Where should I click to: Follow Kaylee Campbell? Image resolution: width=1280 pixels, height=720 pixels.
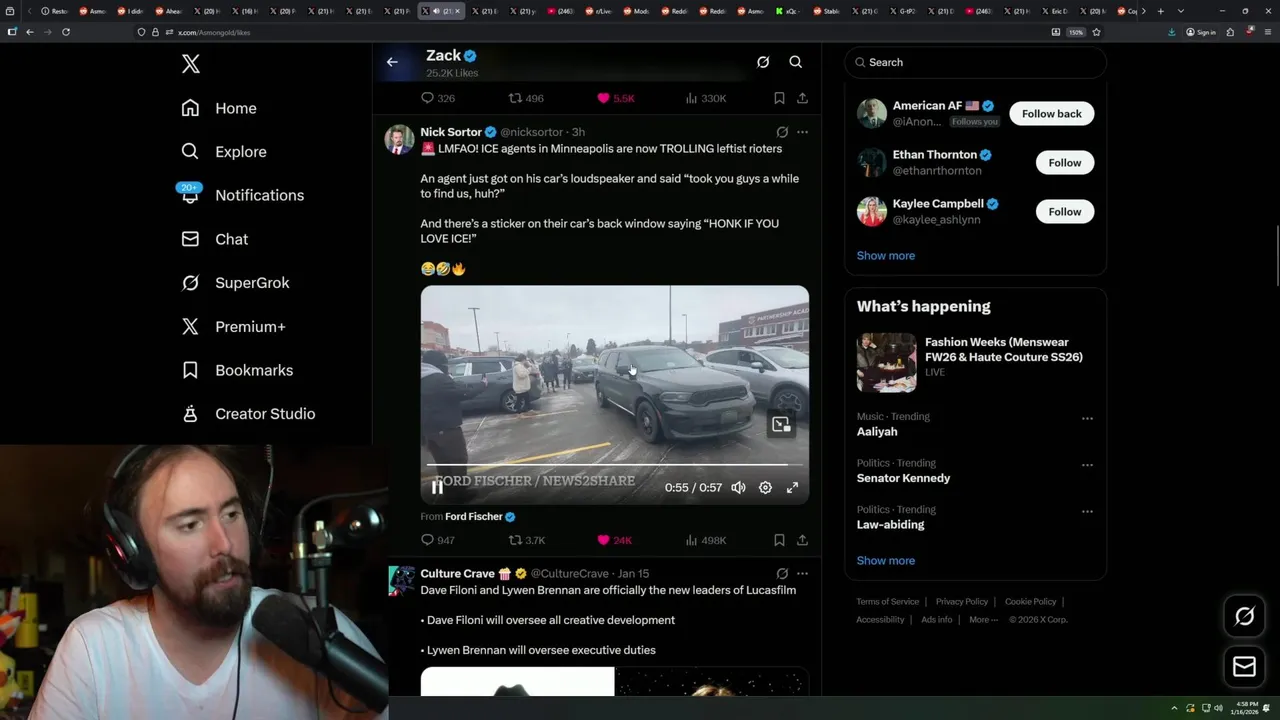tap(1065, 212)
